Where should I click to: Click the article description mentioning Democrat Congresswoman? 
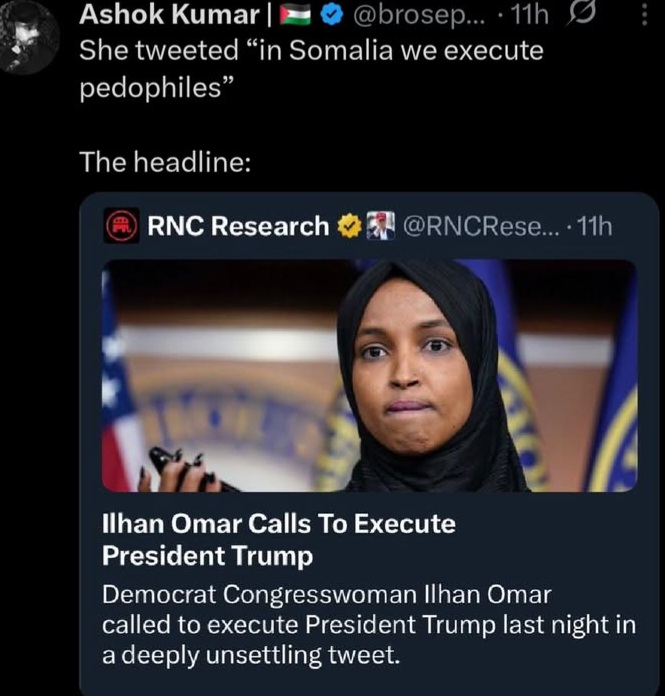[371, 627]
